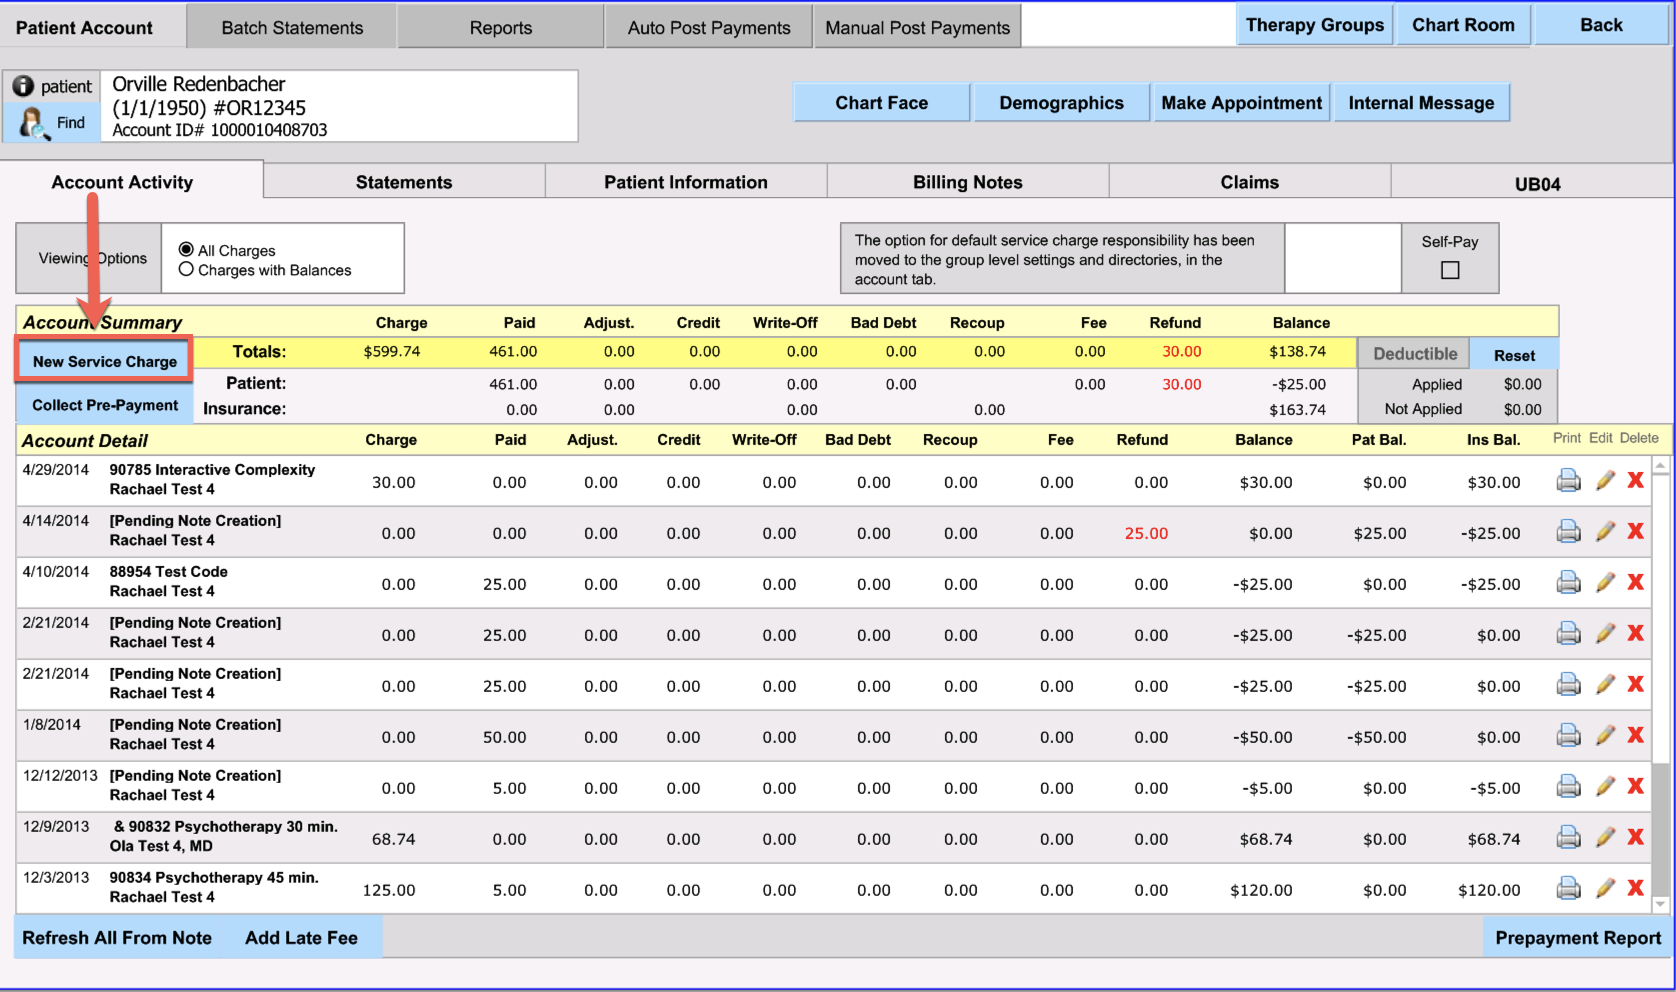The width and height of the screenshot is (1676, 992).
Task: Select the All Charges radio button
Action: click(186, 250)
